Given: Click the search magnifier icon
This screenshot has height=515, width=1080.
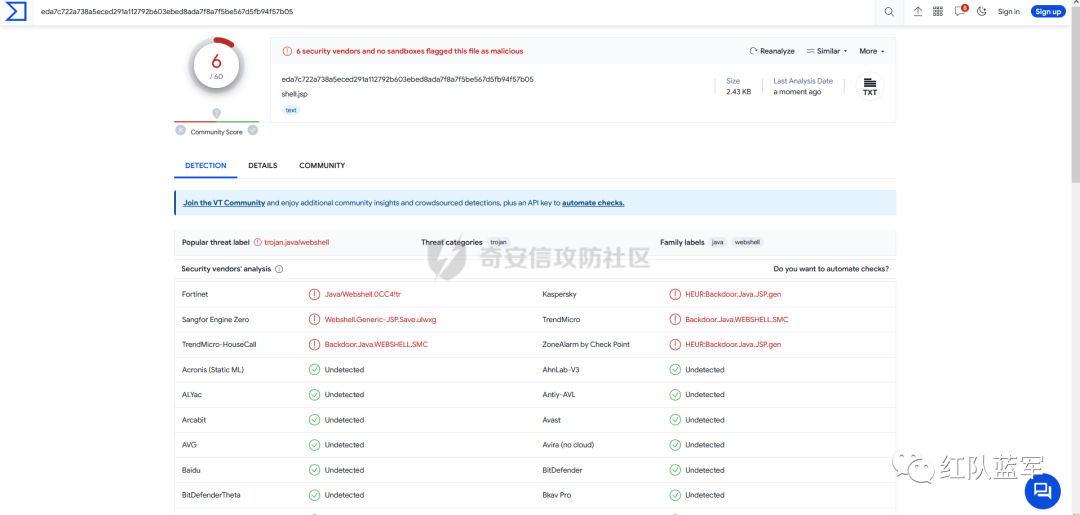Looking at the screenshot, I should 889,12.
